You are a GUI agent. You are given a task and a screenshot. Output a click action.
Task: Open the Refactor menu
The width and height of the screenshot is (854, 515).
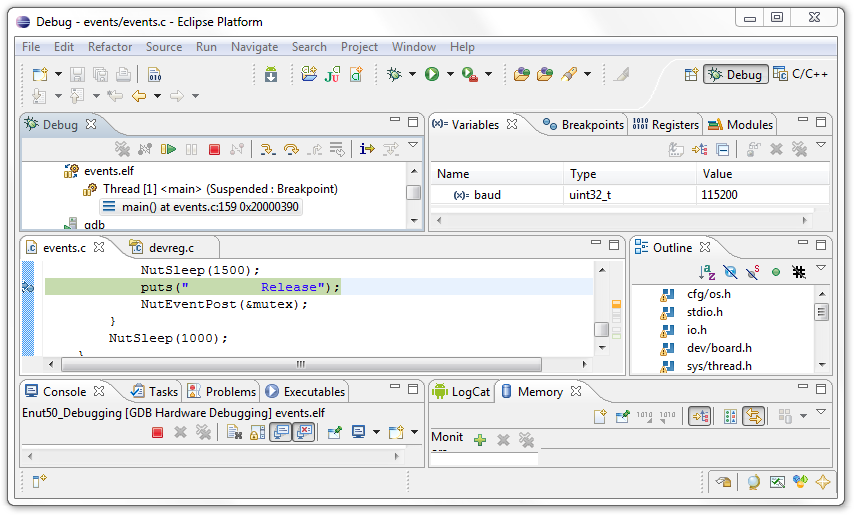pyautogui.click(x=110, y=47)
